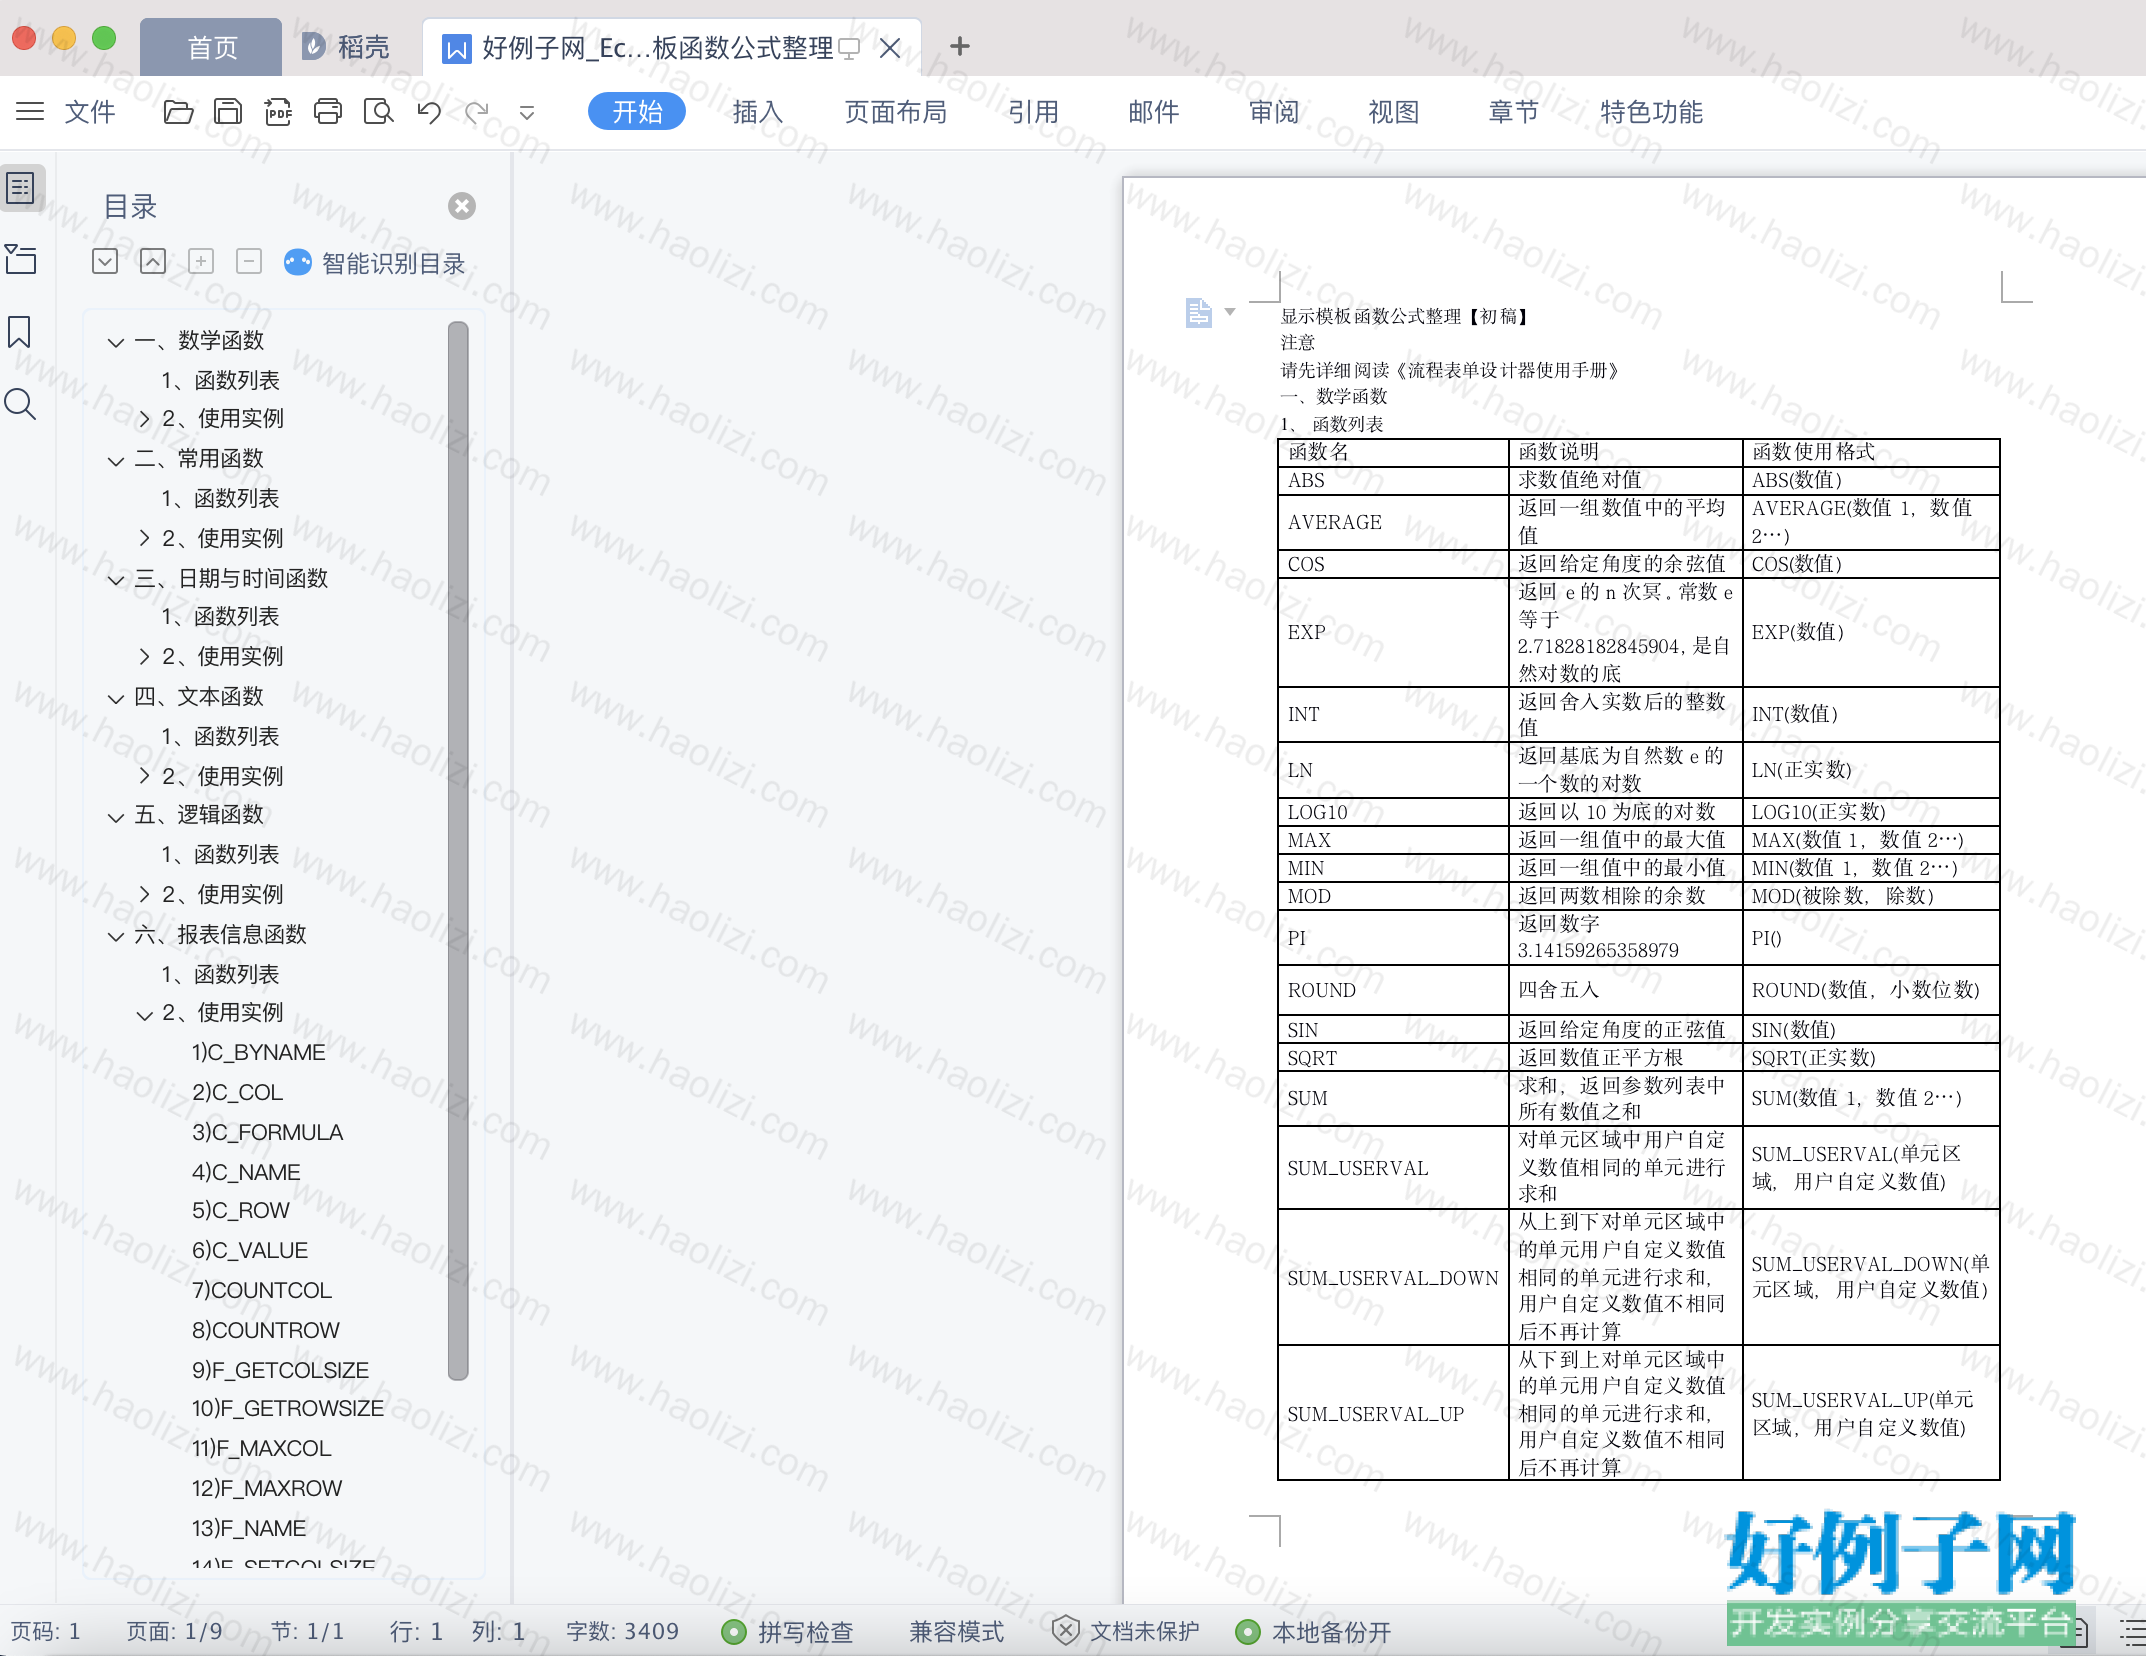This screenshot has width=2146, height=1656.
Task: Click 本地备份开 status indicator
Action: (1313, 1632)
